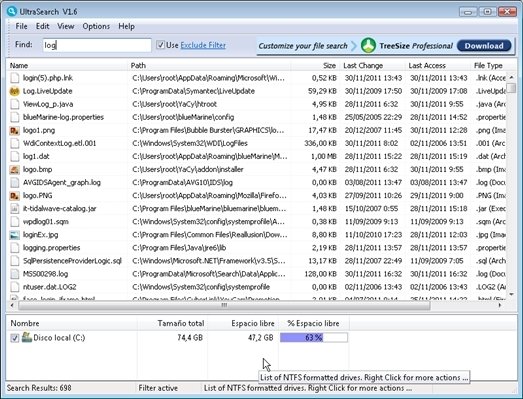This screenshot has height=399, width=523.
Task: Click the vertical scrollbar down arrow
Action: [511, 294]
